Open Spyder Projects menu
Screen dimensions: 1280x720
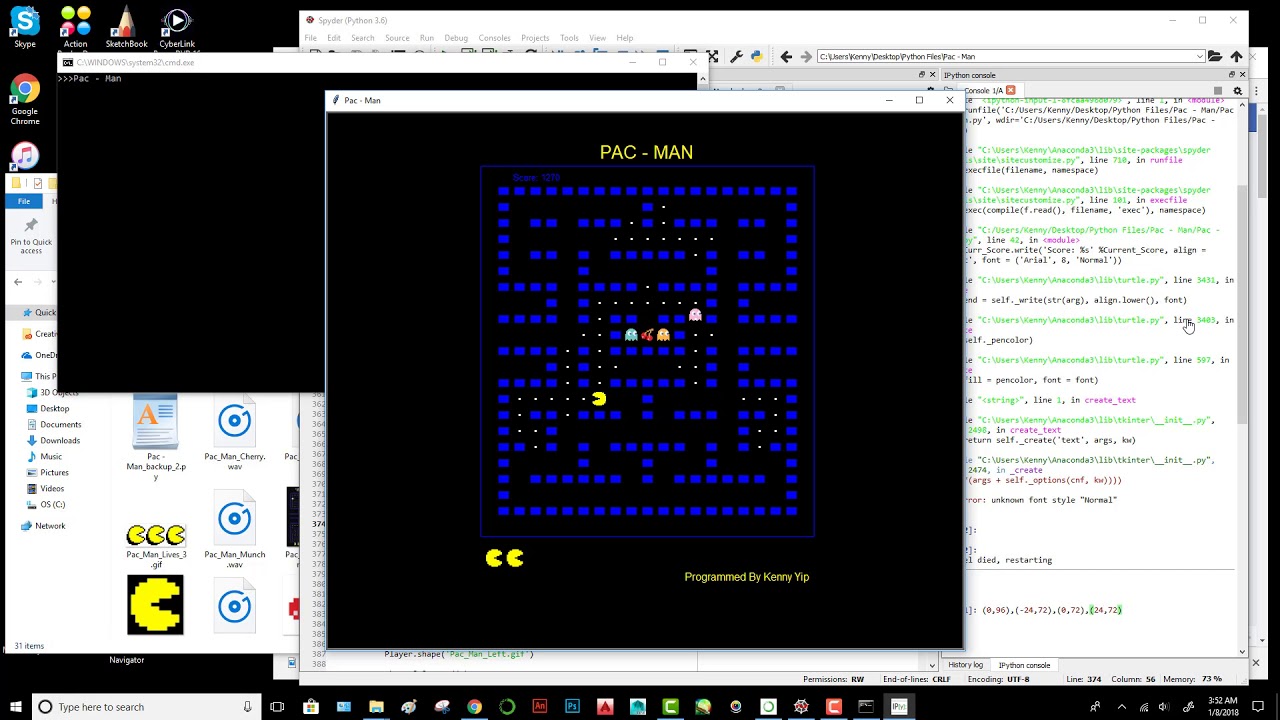coord(535,38)
